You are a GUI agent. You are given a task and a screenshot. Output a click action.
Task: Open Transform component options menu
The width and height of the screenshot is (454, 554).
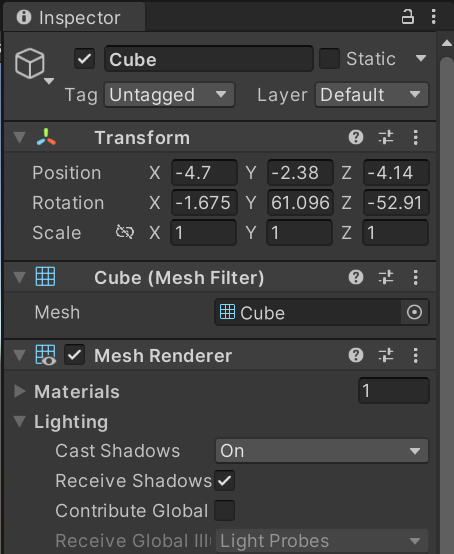[x=415, y=137]
